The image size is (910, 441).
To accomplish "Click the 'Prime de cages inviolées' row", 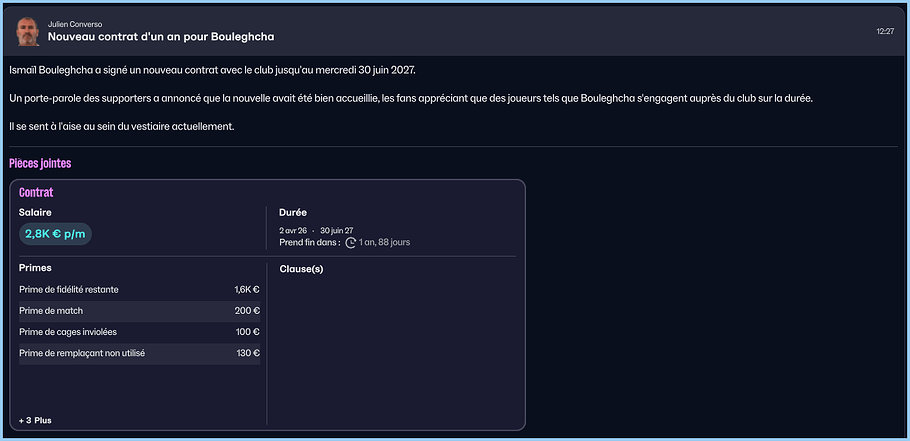I will tap(139, 332).
